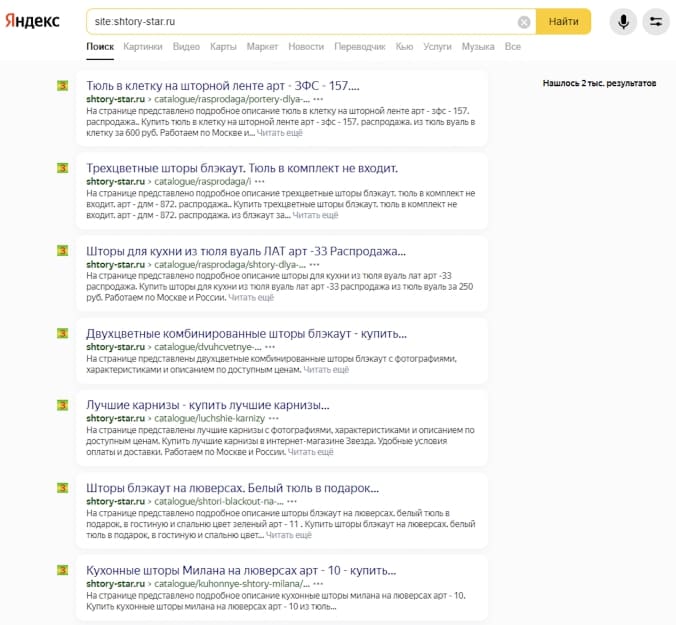Screen dimensions: 676x625
Task: Open three-dots menu for Трехцветные шторы result
Action: point(260,181)
